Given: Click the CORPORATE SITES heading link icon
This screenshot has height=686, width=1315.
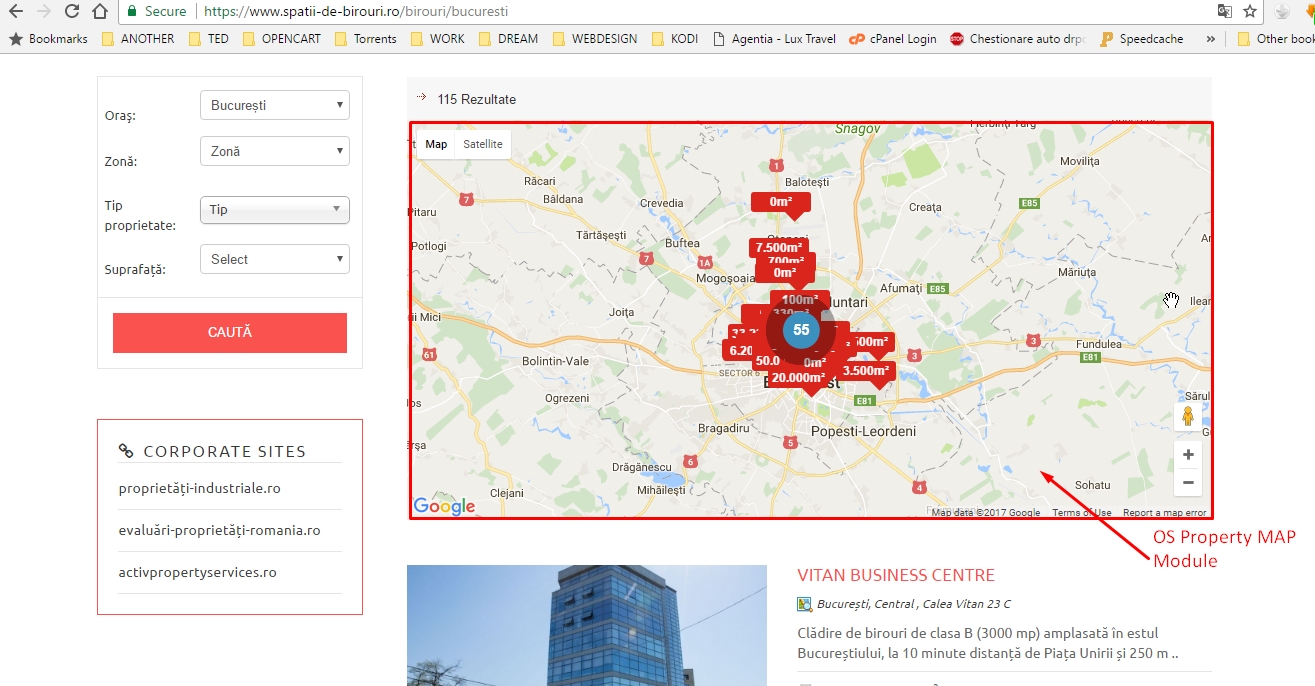Looking at the screenshot, I should coord(126,451).
